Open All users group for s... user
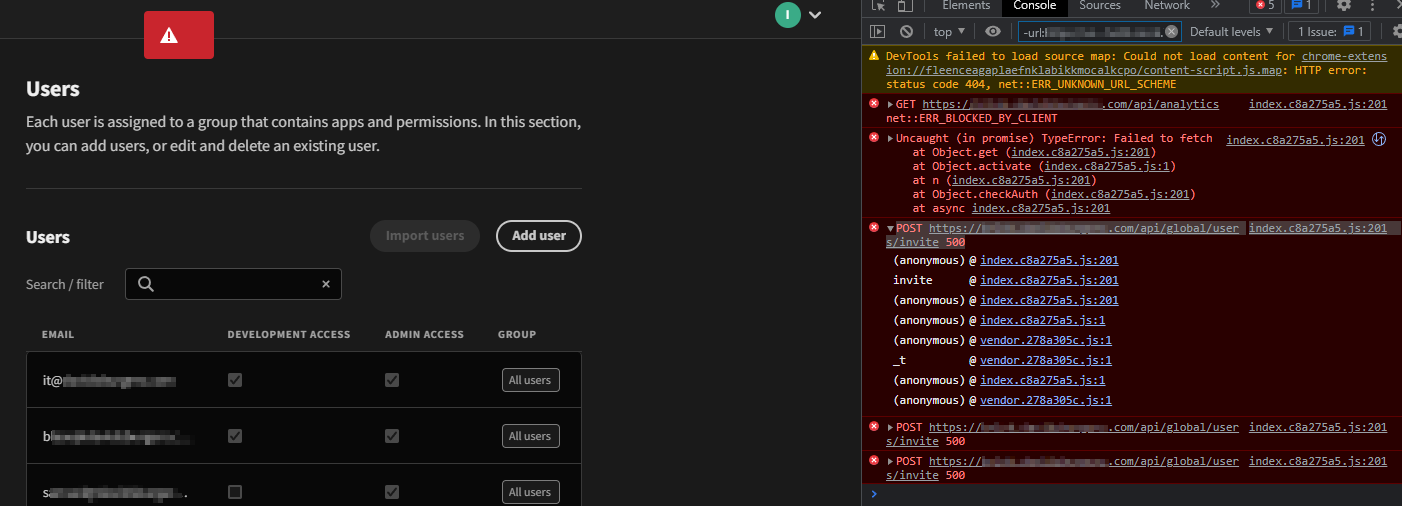 [x=530, y=492]
